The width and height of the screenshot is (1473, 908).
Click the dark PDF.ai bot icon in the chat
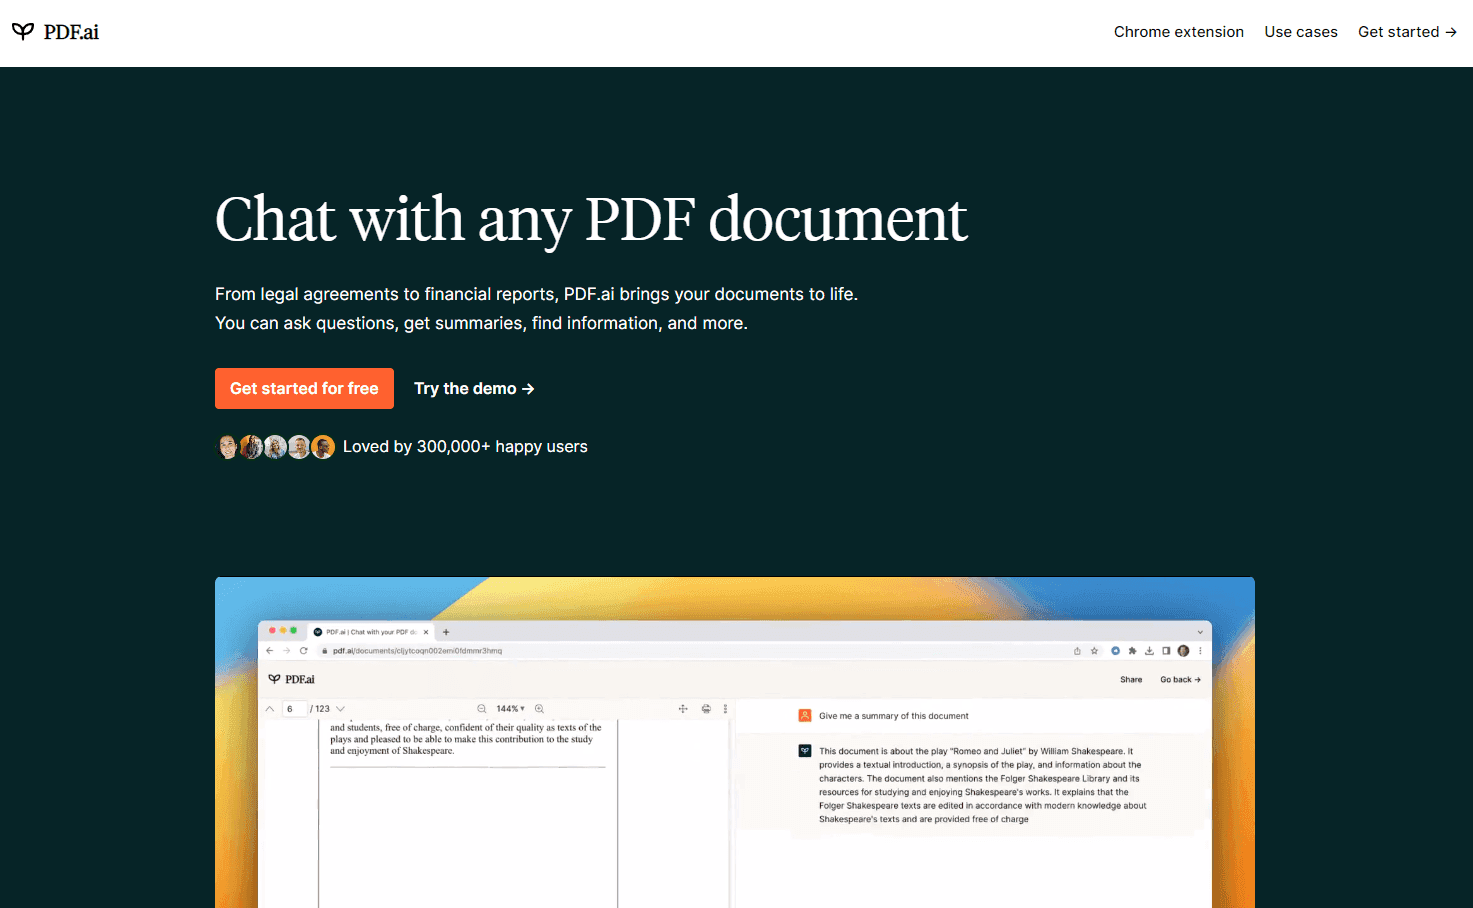coord(805,750)
